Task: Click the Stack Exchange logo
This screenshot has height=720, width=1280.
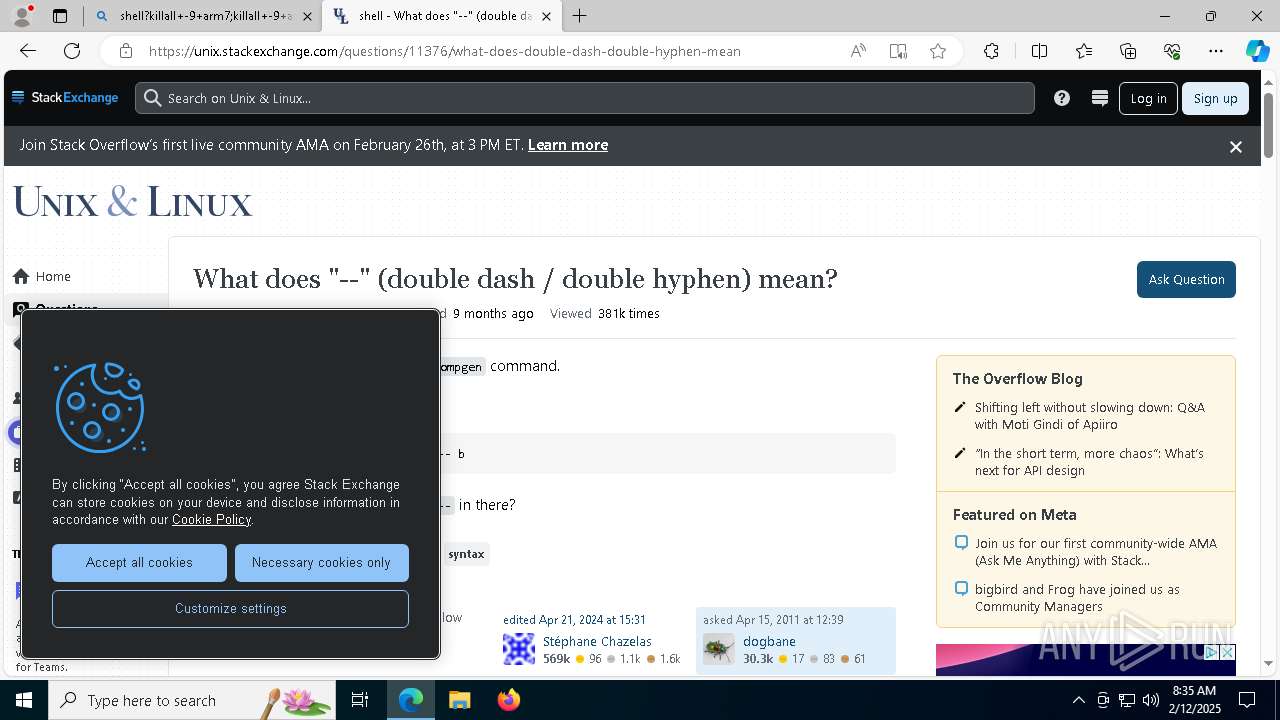Action: click(65, 98)
